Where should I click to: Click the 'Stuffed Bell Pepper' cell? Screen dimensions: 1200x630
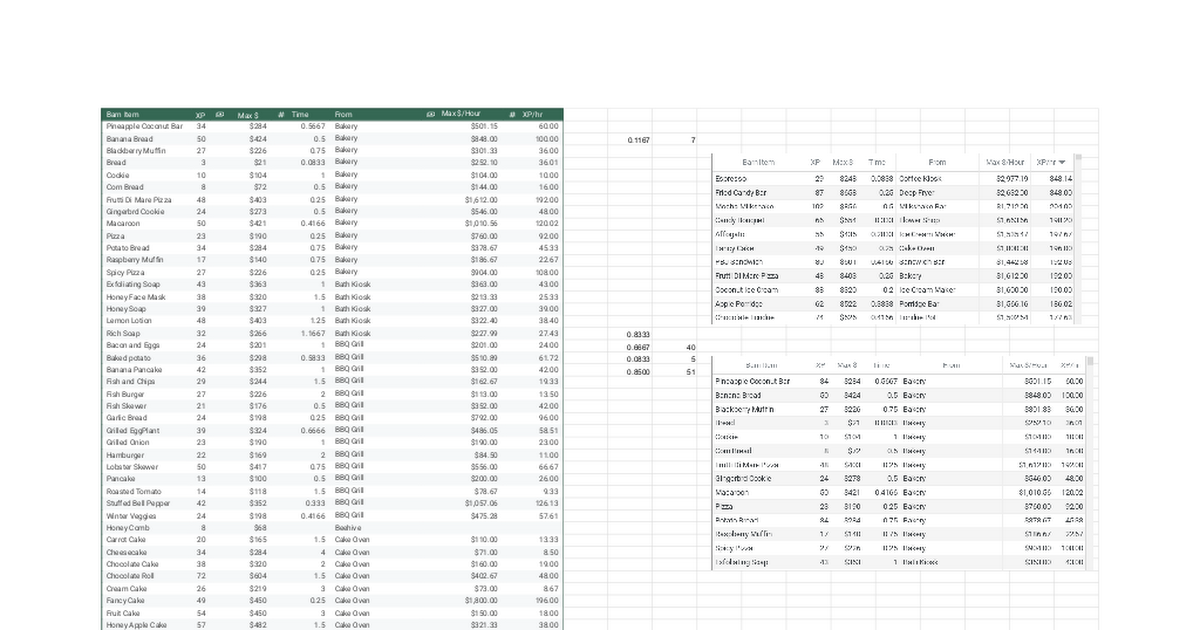(x=137, y=503)
